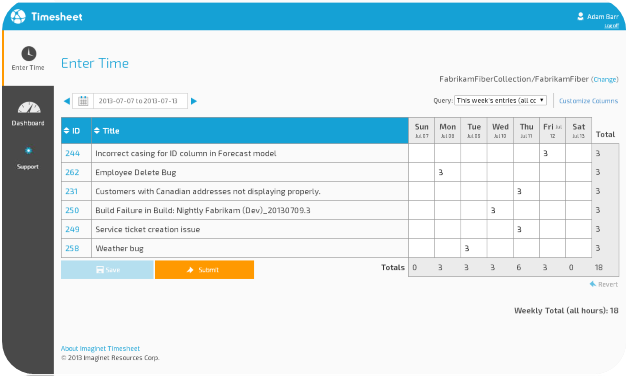Screen dimensions: 626x376
Task: Click the date range field
Action: tap(140, 101)
